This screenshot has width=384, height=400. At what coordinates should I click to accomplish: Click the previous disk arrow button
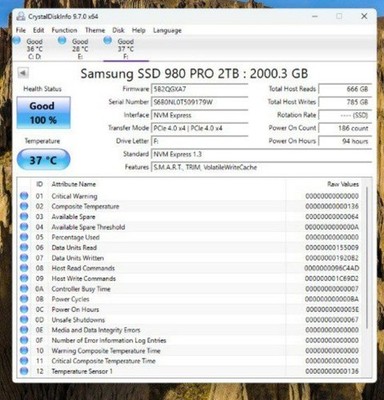[x=23, y=73]
